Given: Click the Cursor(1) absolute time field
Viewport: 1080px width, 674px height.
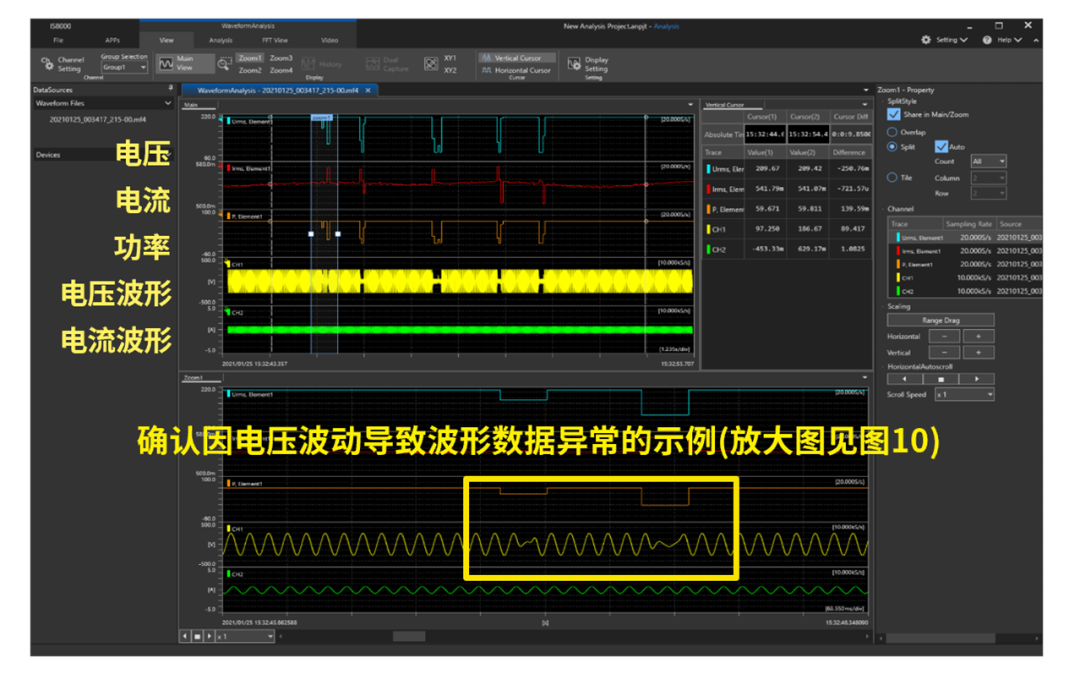Looking at the screenshot, I should point(765,134).
